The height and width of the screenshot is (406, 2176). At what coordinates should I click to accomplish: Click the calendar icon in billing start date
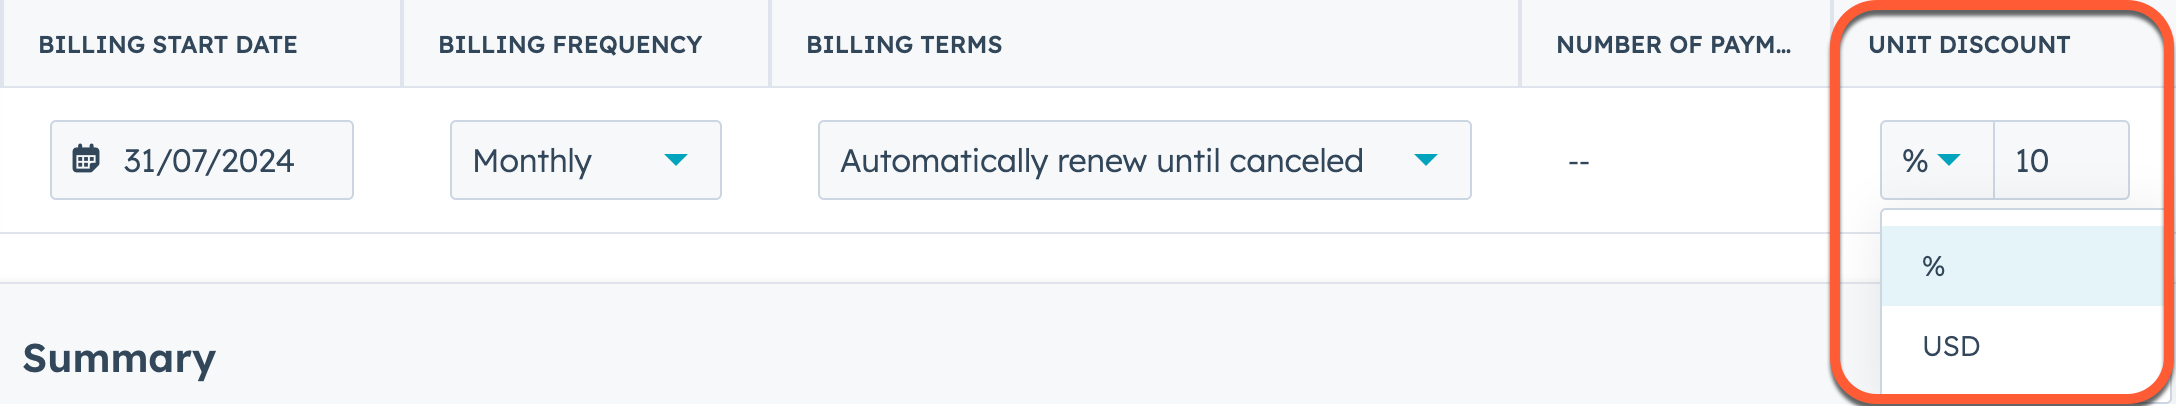coord(86,159)
